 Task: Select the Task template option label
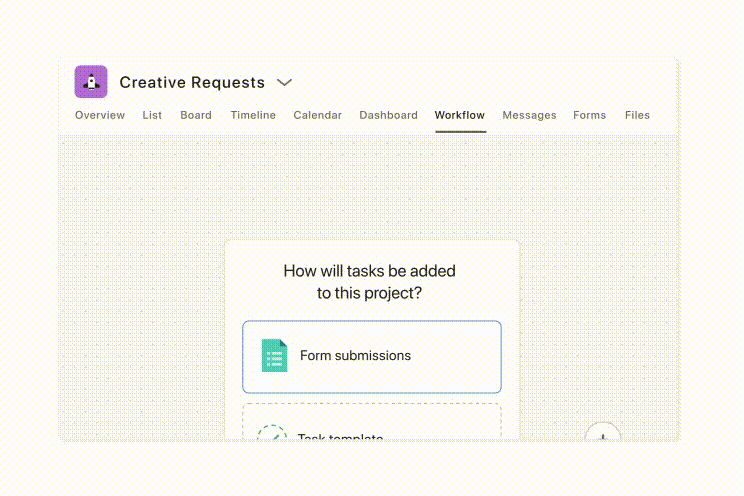point(341,436)
